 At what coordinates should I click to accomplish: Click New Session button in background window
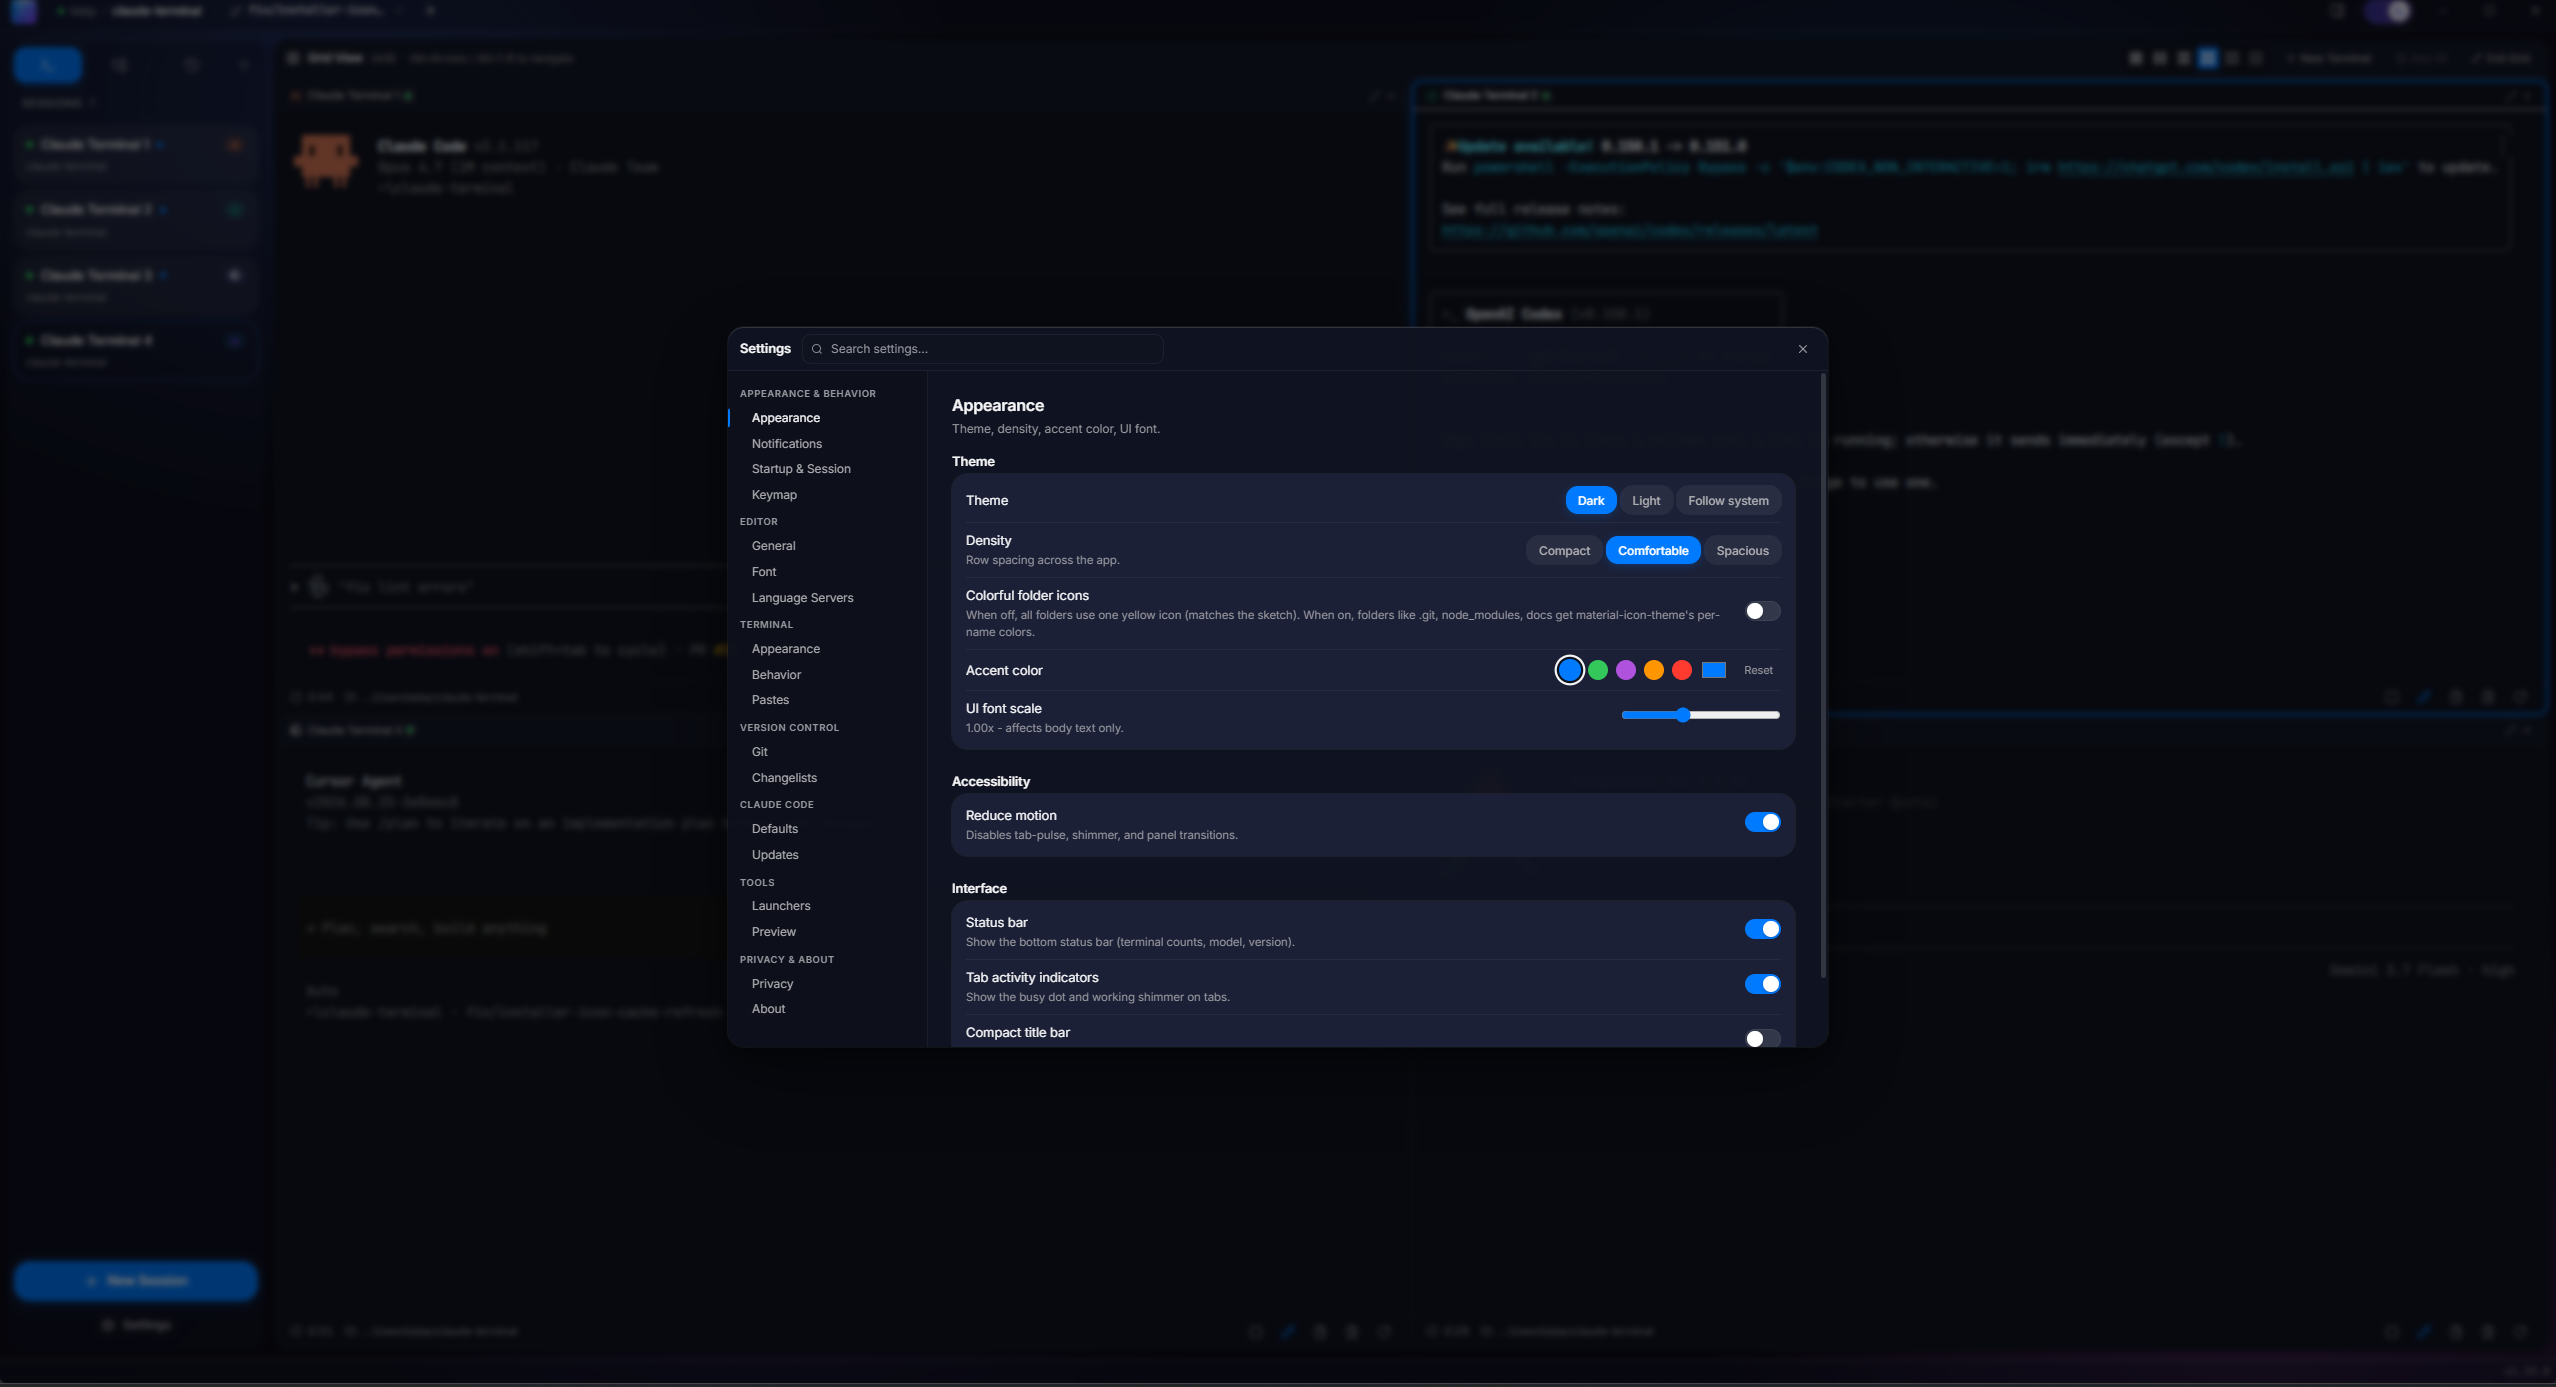(x=136, y=1281)
